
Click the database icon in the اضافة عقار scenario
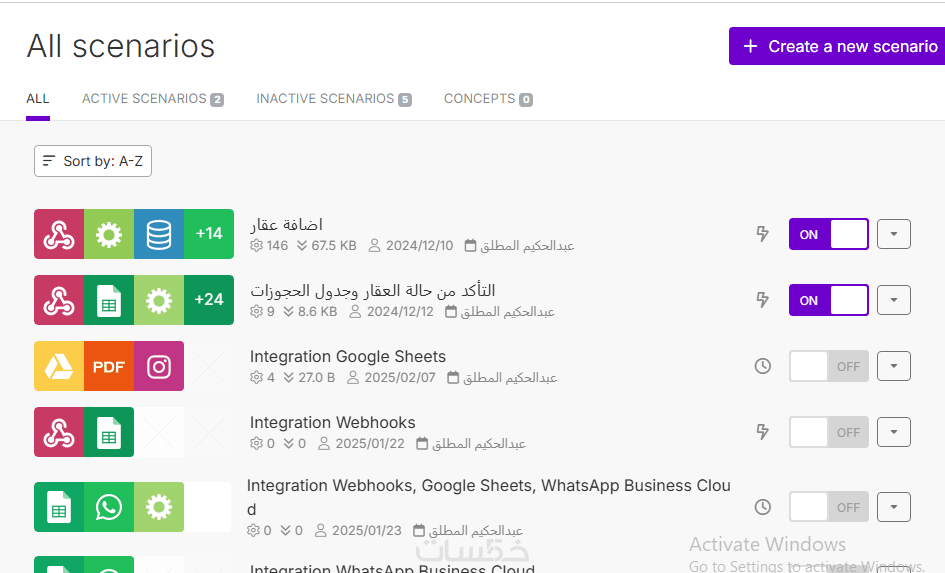pos(159,234)
